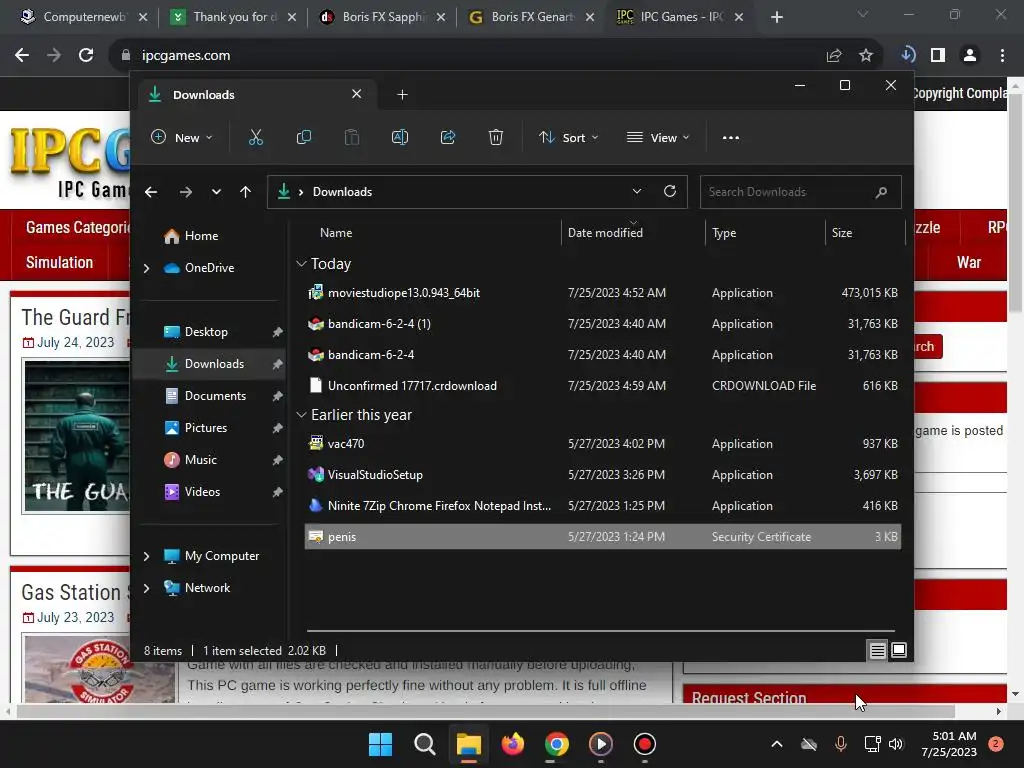
Task: Select VisualStudioSetup file
Action: pyautogui.click(x=603, y=475)
